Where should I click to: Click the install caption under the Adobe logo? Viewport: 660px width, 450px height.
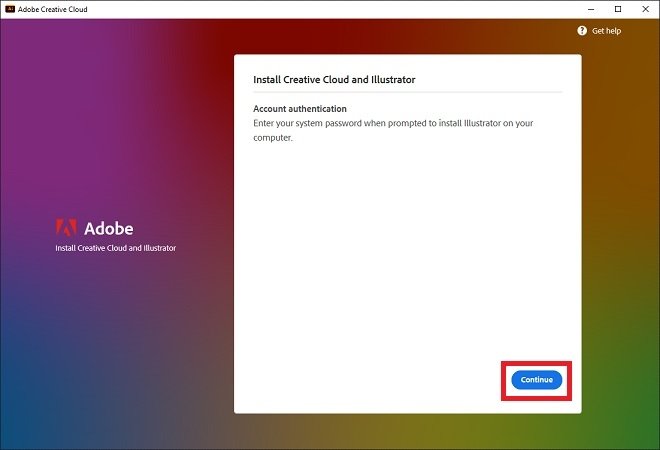click(x=115, y=248)
